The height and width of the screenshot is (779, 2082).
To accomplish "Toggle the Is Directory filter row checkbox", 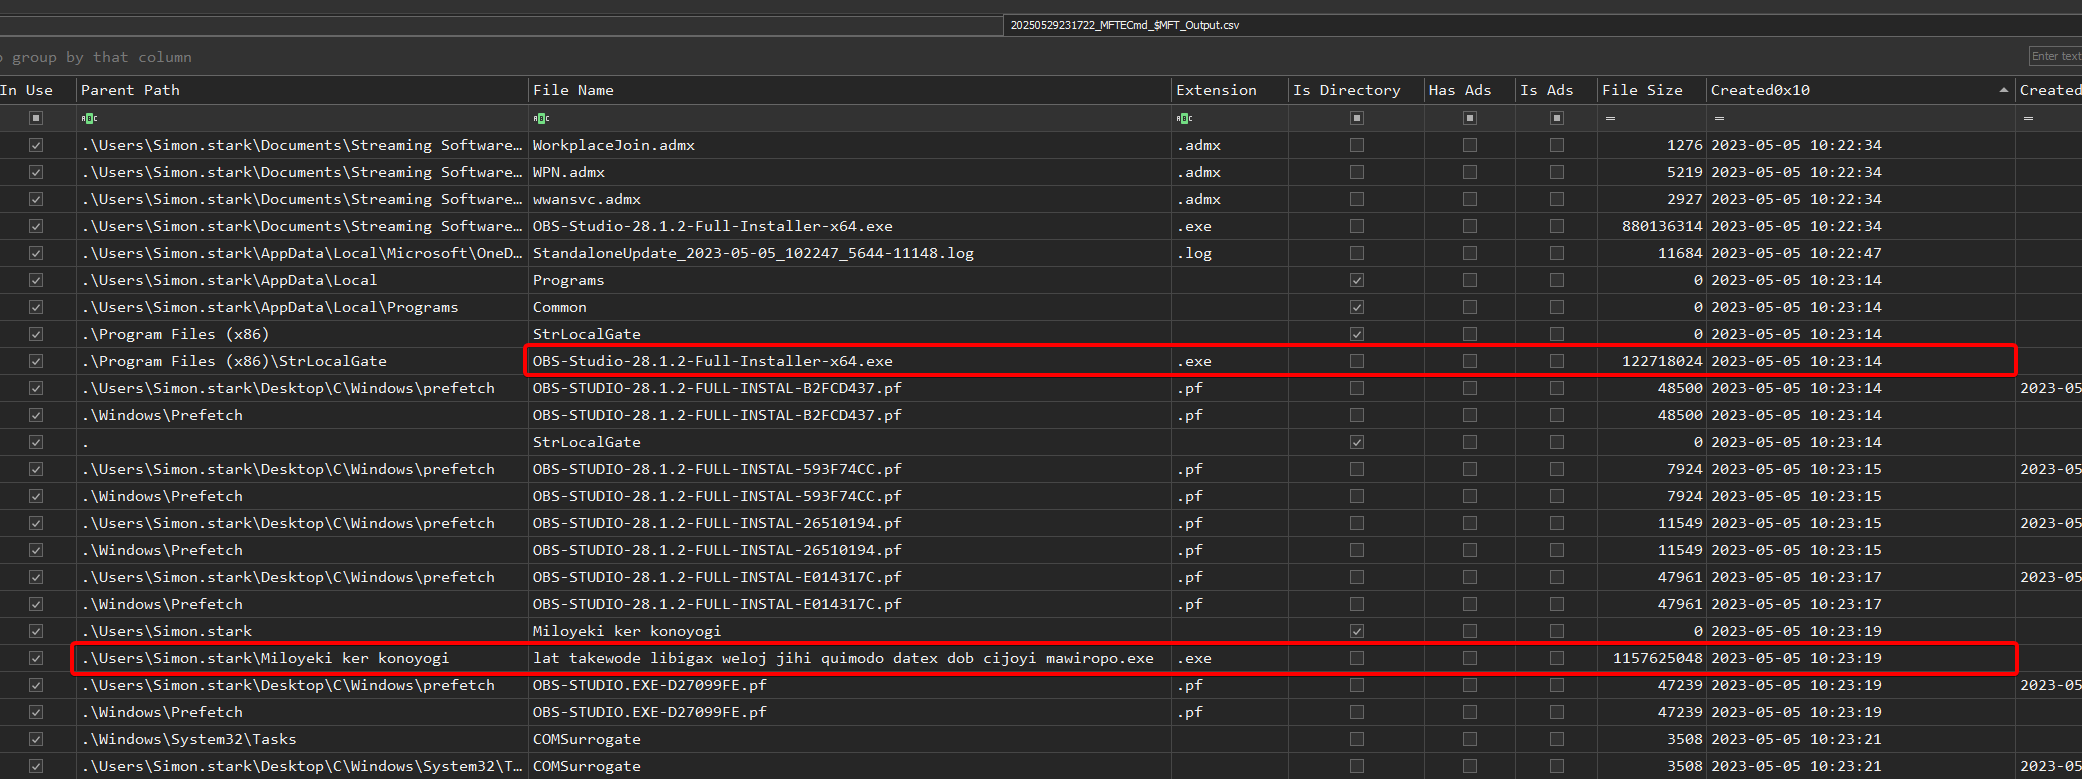I will (x=1357, y=118).
